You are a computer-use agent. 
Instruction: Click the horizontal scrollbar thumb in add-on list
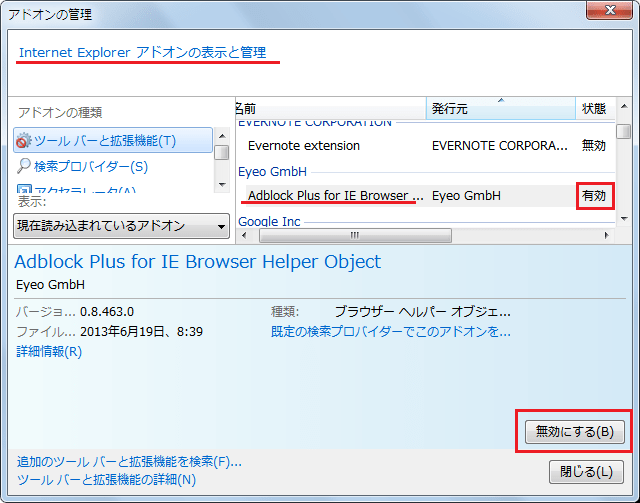point(353,236)
